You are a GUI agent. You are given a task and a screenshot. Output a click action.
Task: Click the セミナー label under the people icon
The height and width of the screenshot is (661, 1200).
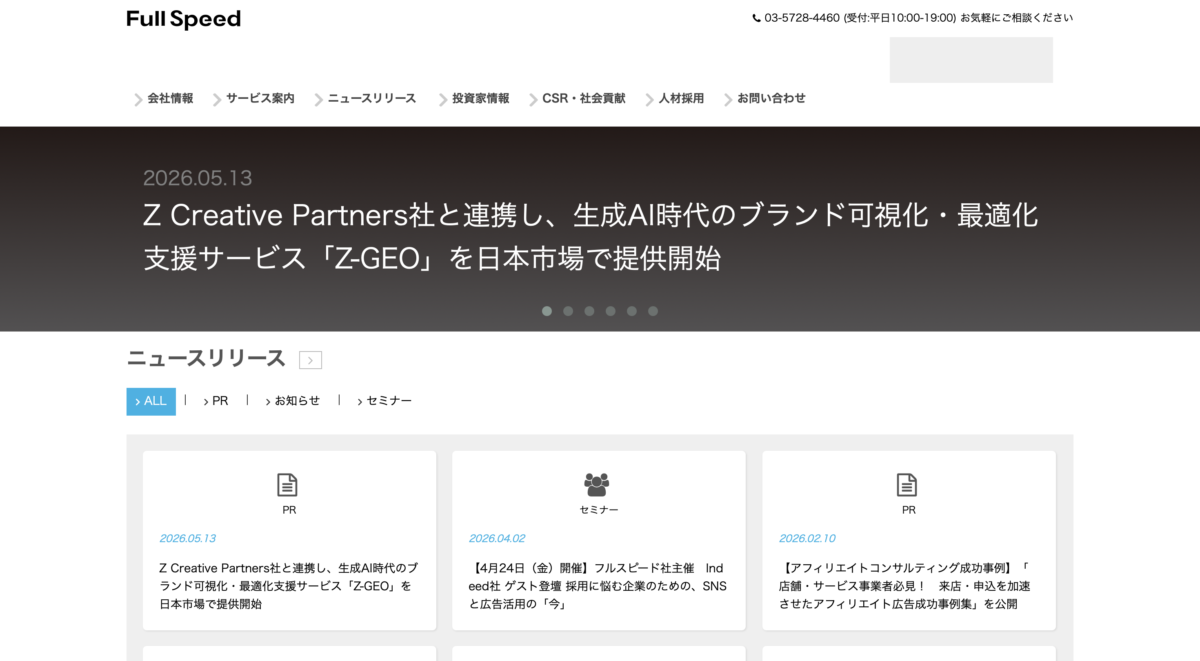[x=599, y=510]
